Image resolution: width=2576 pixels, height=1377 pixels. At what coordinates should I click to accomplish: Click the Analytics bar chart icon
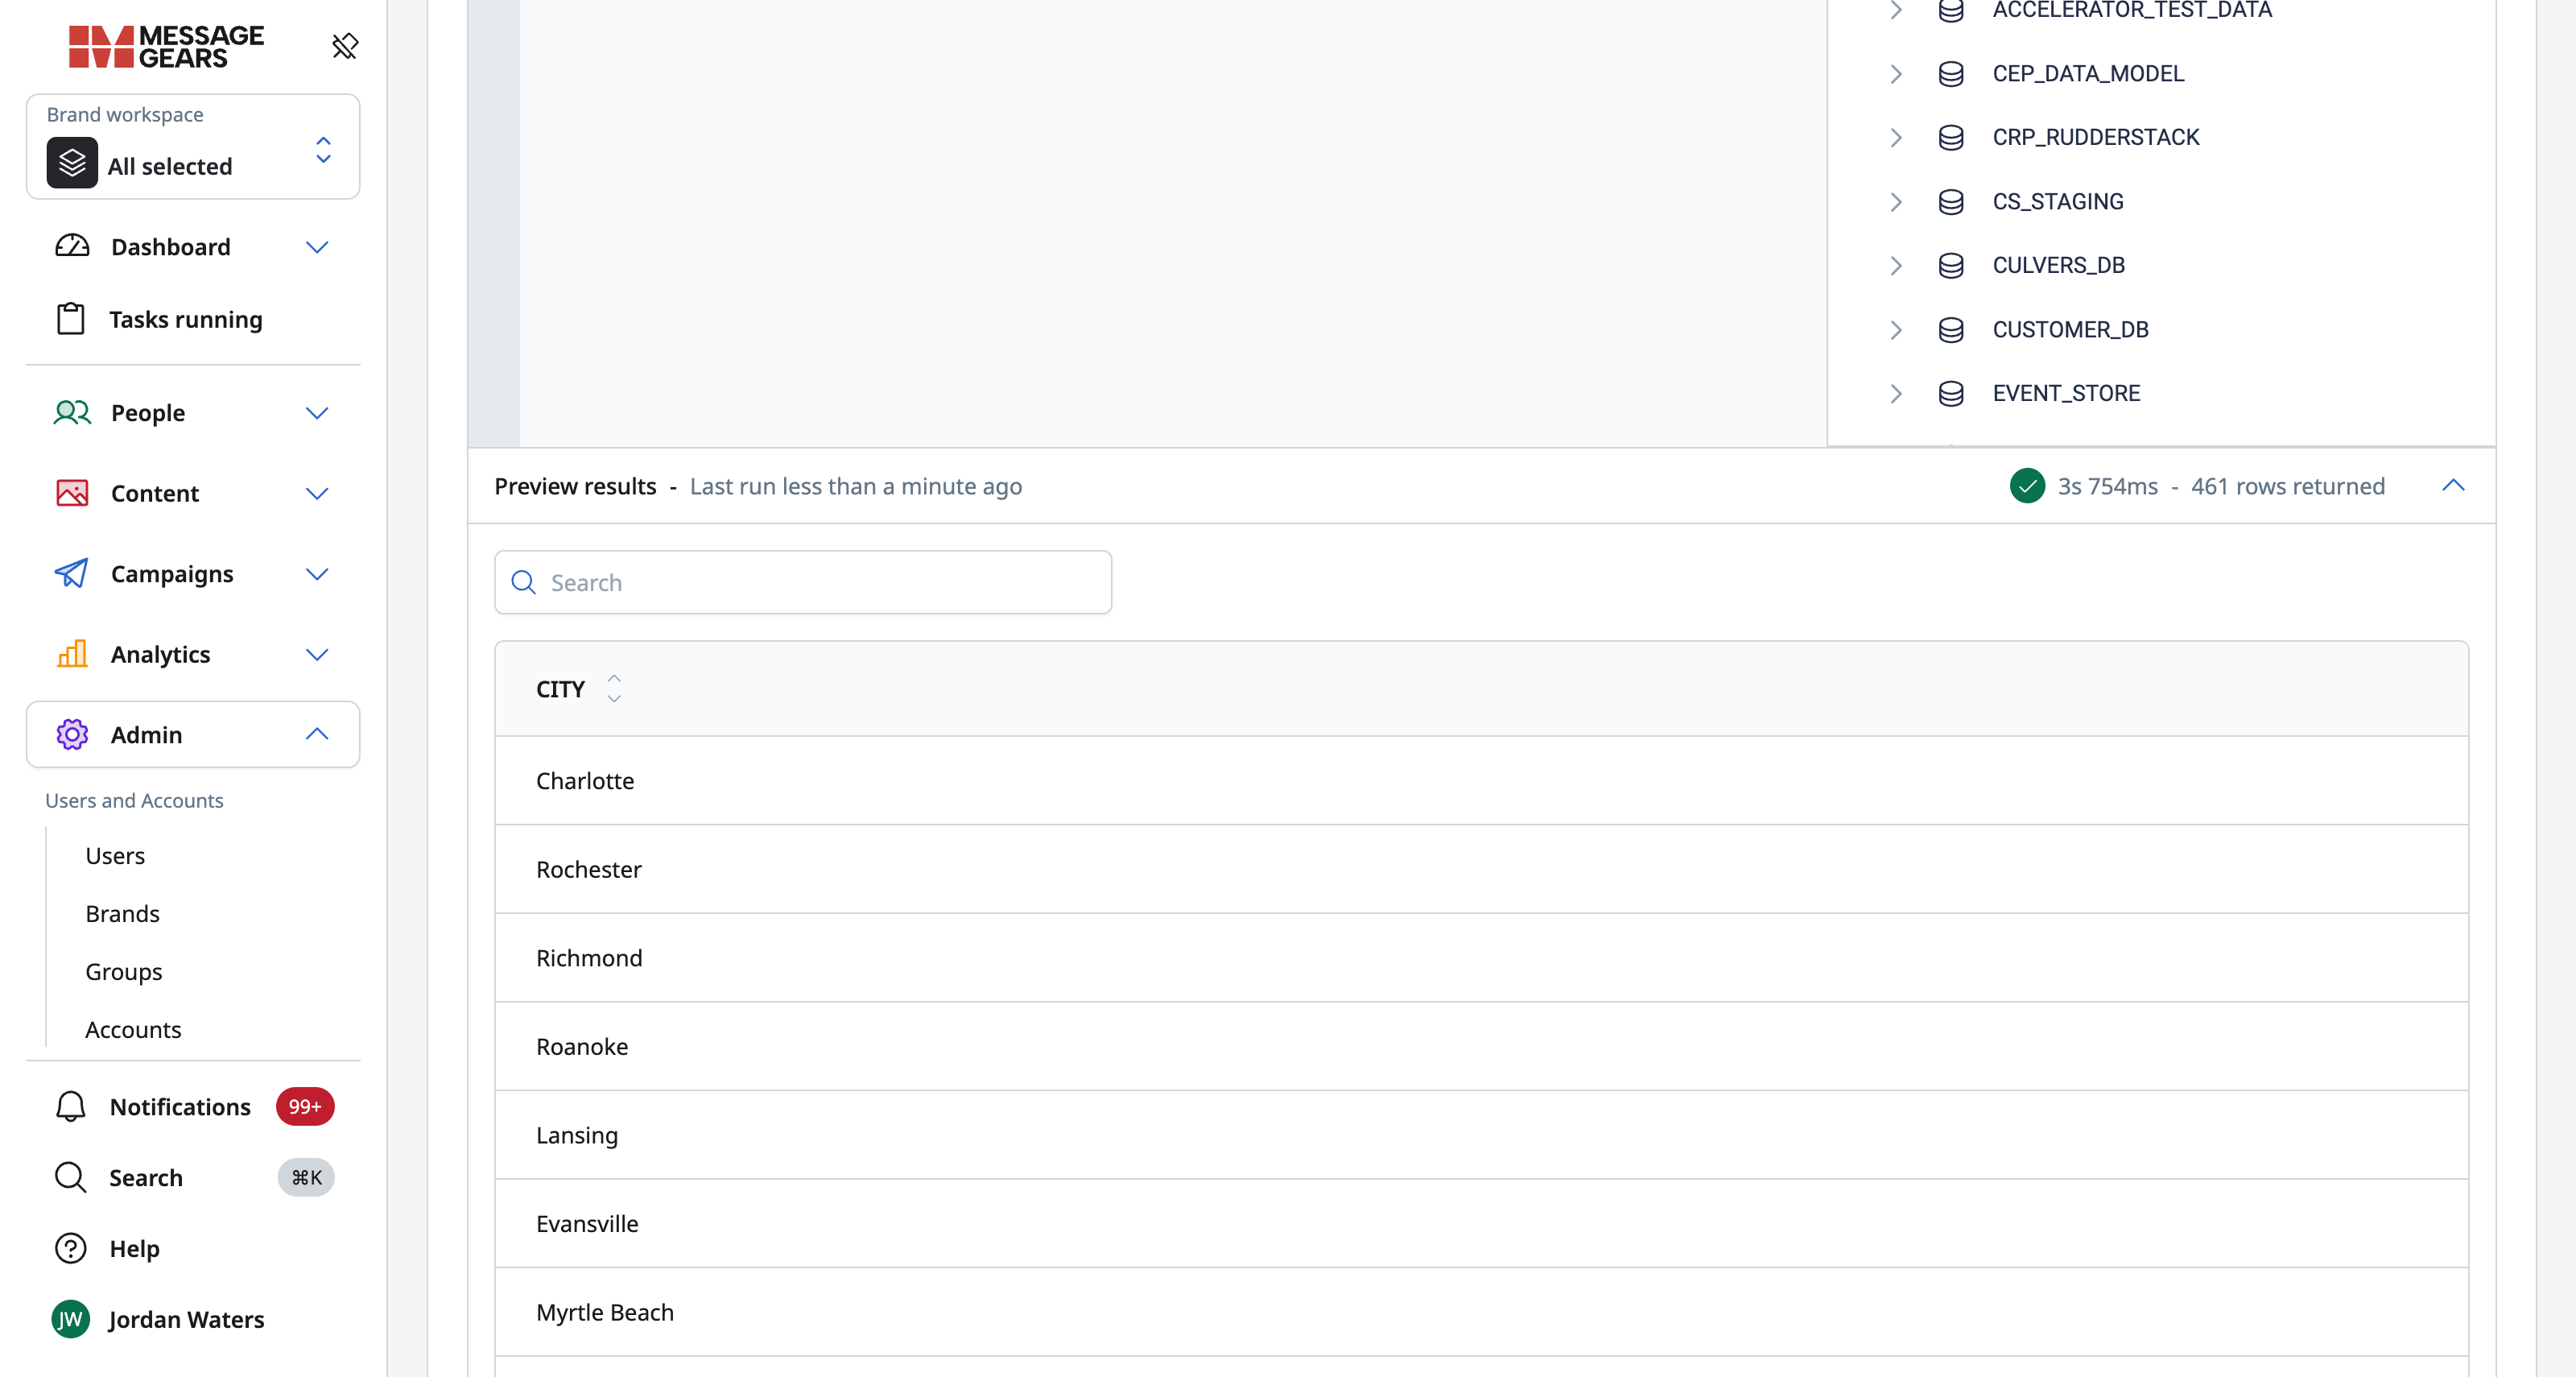pyautogui.click(x=72, y=654)
